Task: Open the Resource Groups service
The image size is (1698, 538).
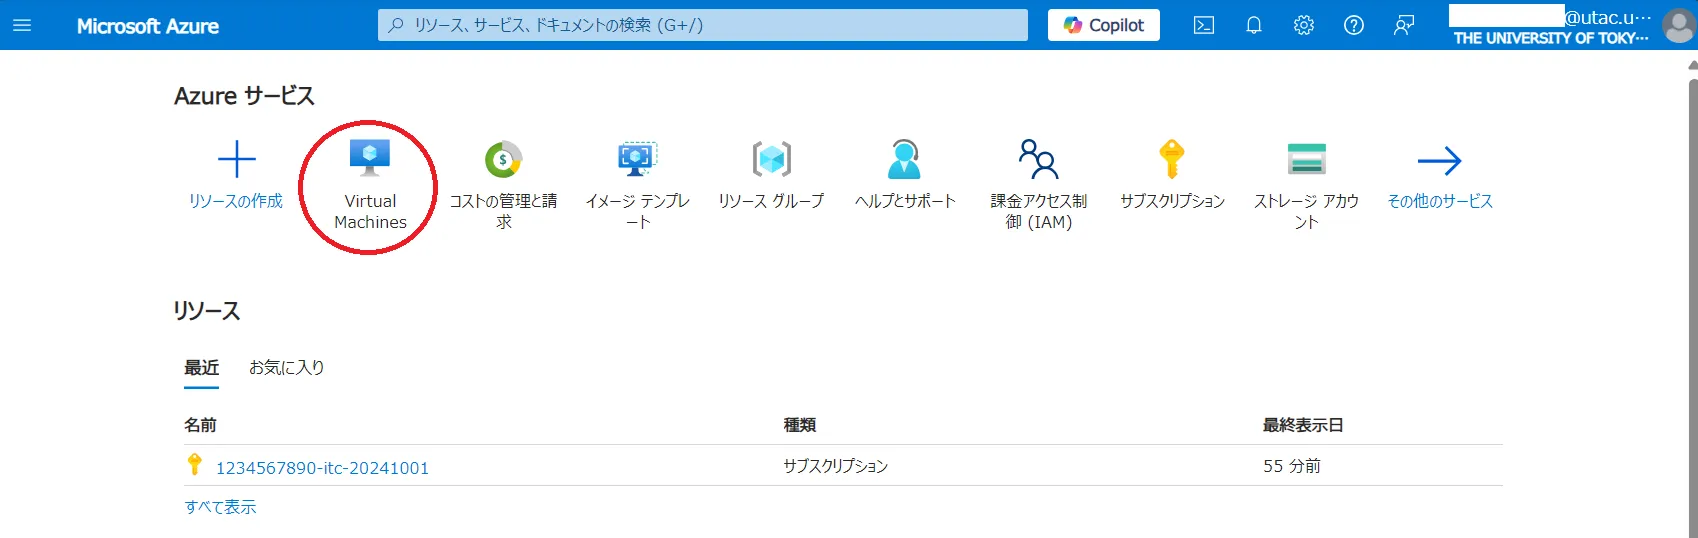Action: click(771, 160)
